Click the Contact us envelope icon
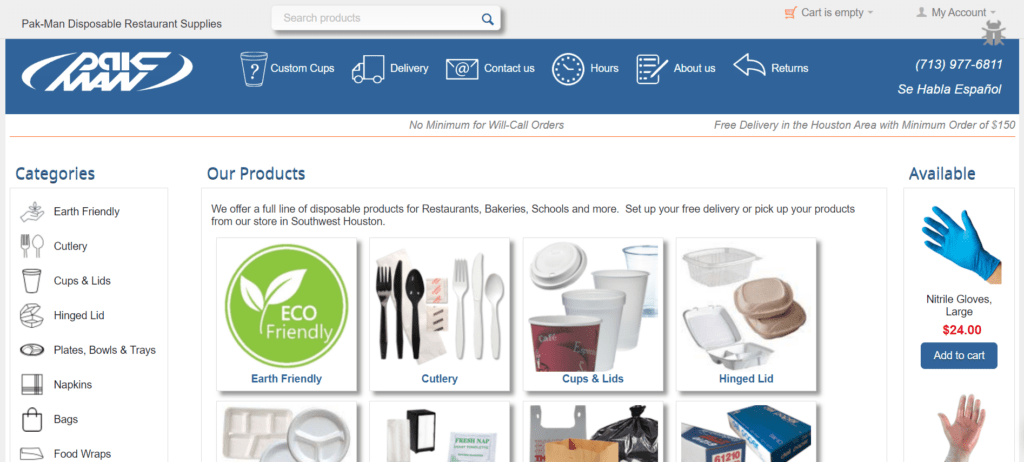The width and height of the screenshot is (1024, 462). point(462,69)
